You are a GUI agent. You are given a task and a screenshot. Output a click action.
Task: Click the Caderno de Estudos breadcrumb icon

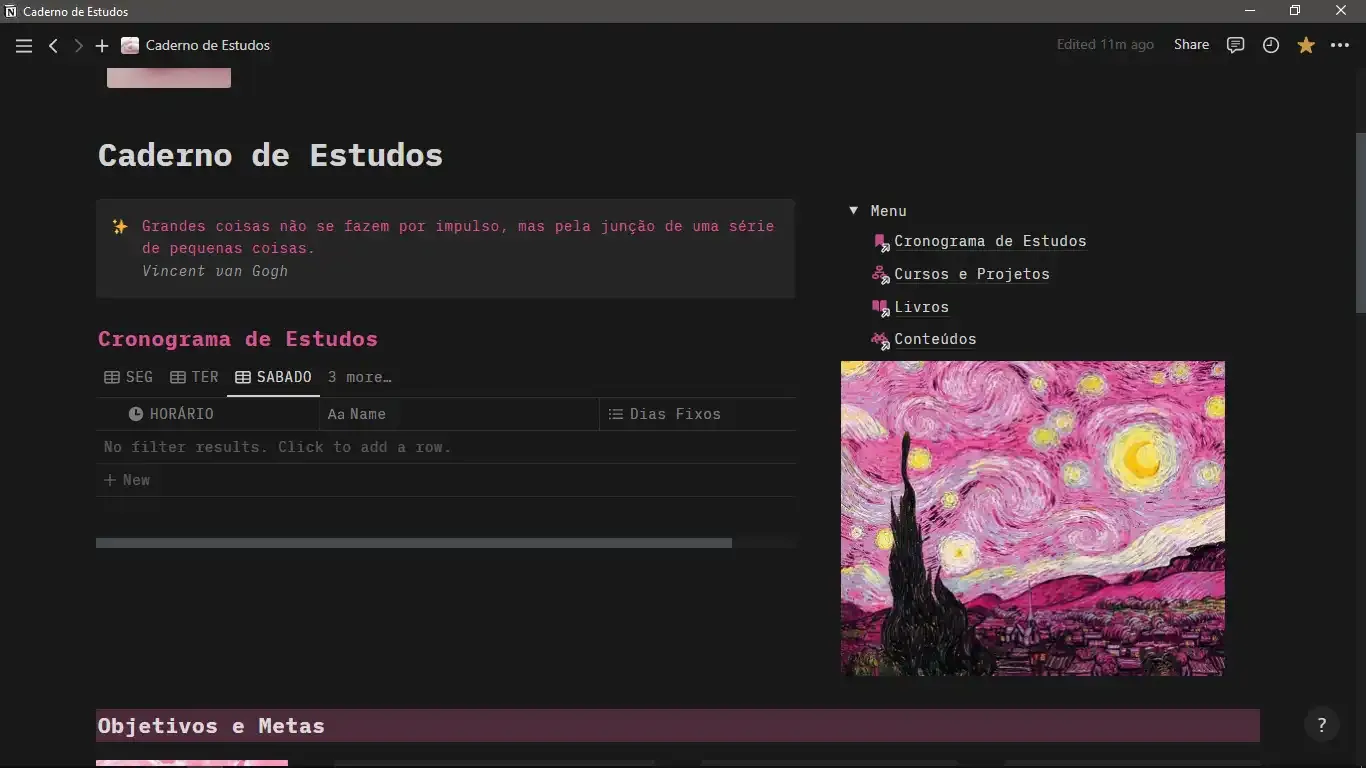(130, 45)
